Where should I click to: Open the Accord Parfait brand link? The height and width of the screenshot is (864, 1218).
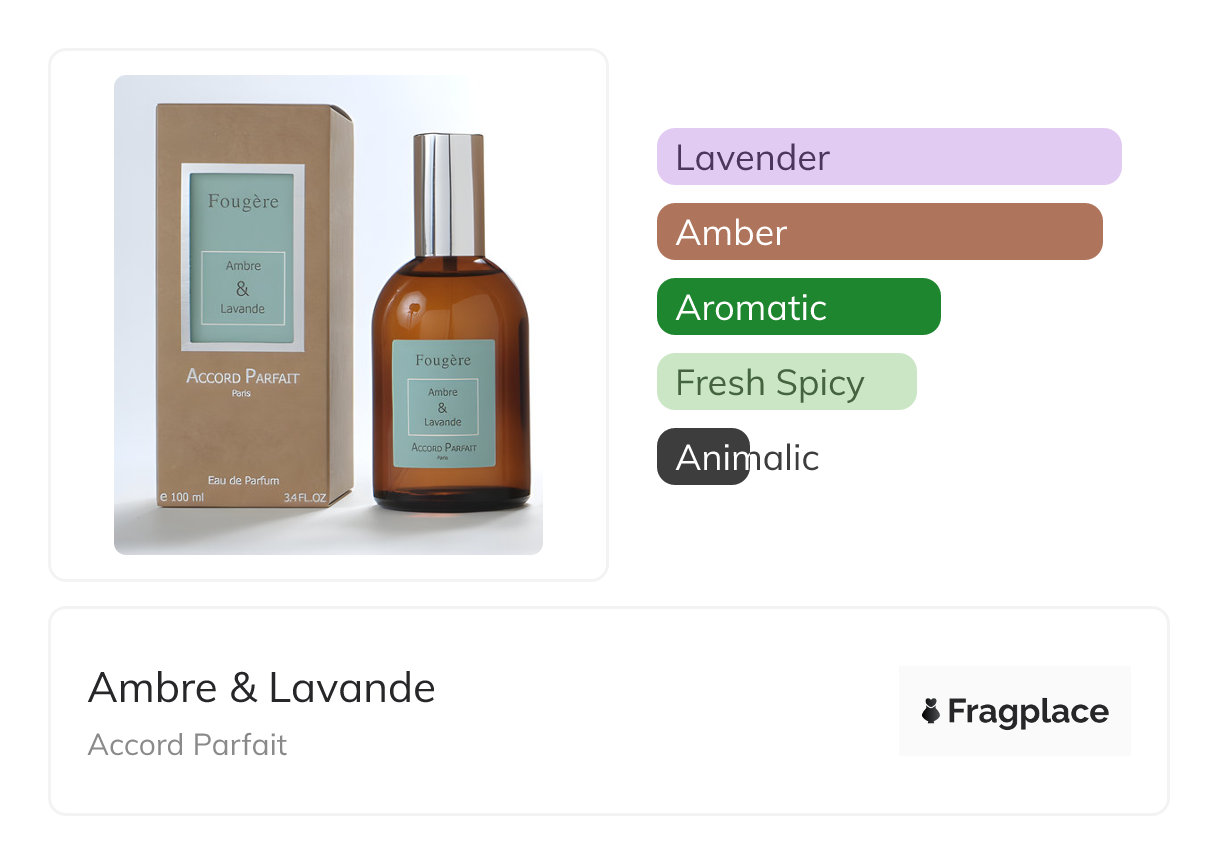tap(187, 745)
